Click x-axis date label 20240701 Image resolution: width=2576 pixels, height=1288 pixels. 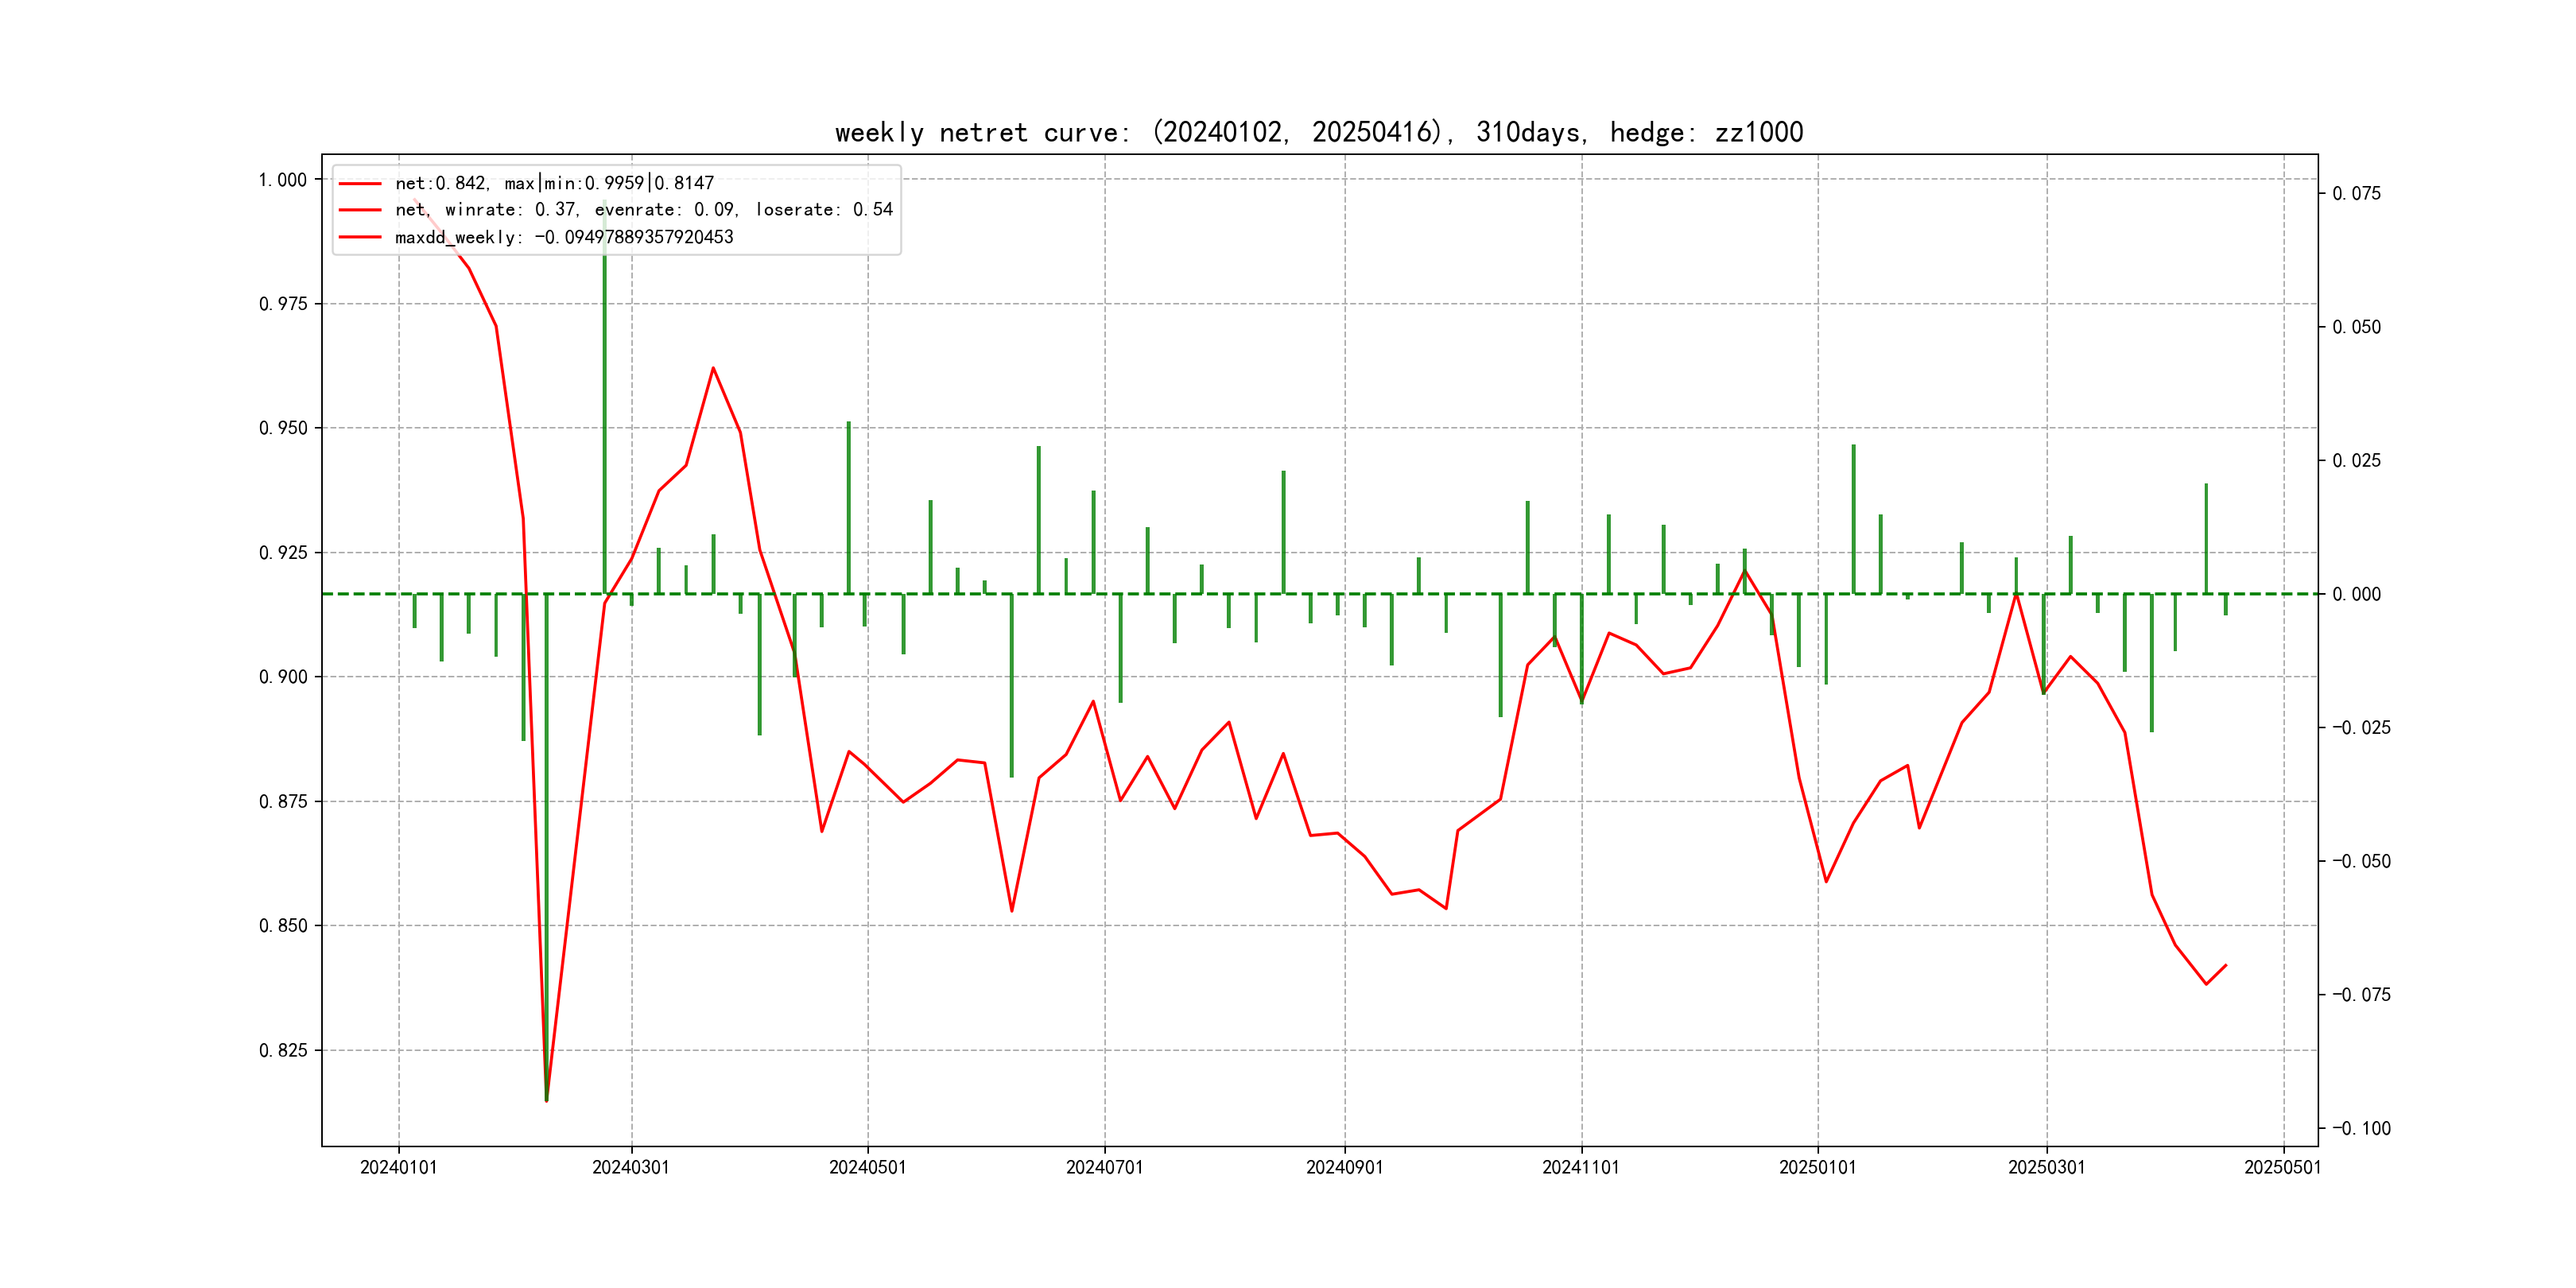(1104, 1167)
